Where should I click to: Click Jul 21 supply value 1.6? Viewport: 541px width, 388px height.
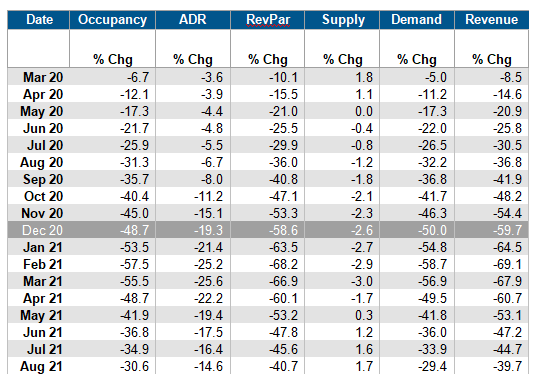tap(364, 349)
